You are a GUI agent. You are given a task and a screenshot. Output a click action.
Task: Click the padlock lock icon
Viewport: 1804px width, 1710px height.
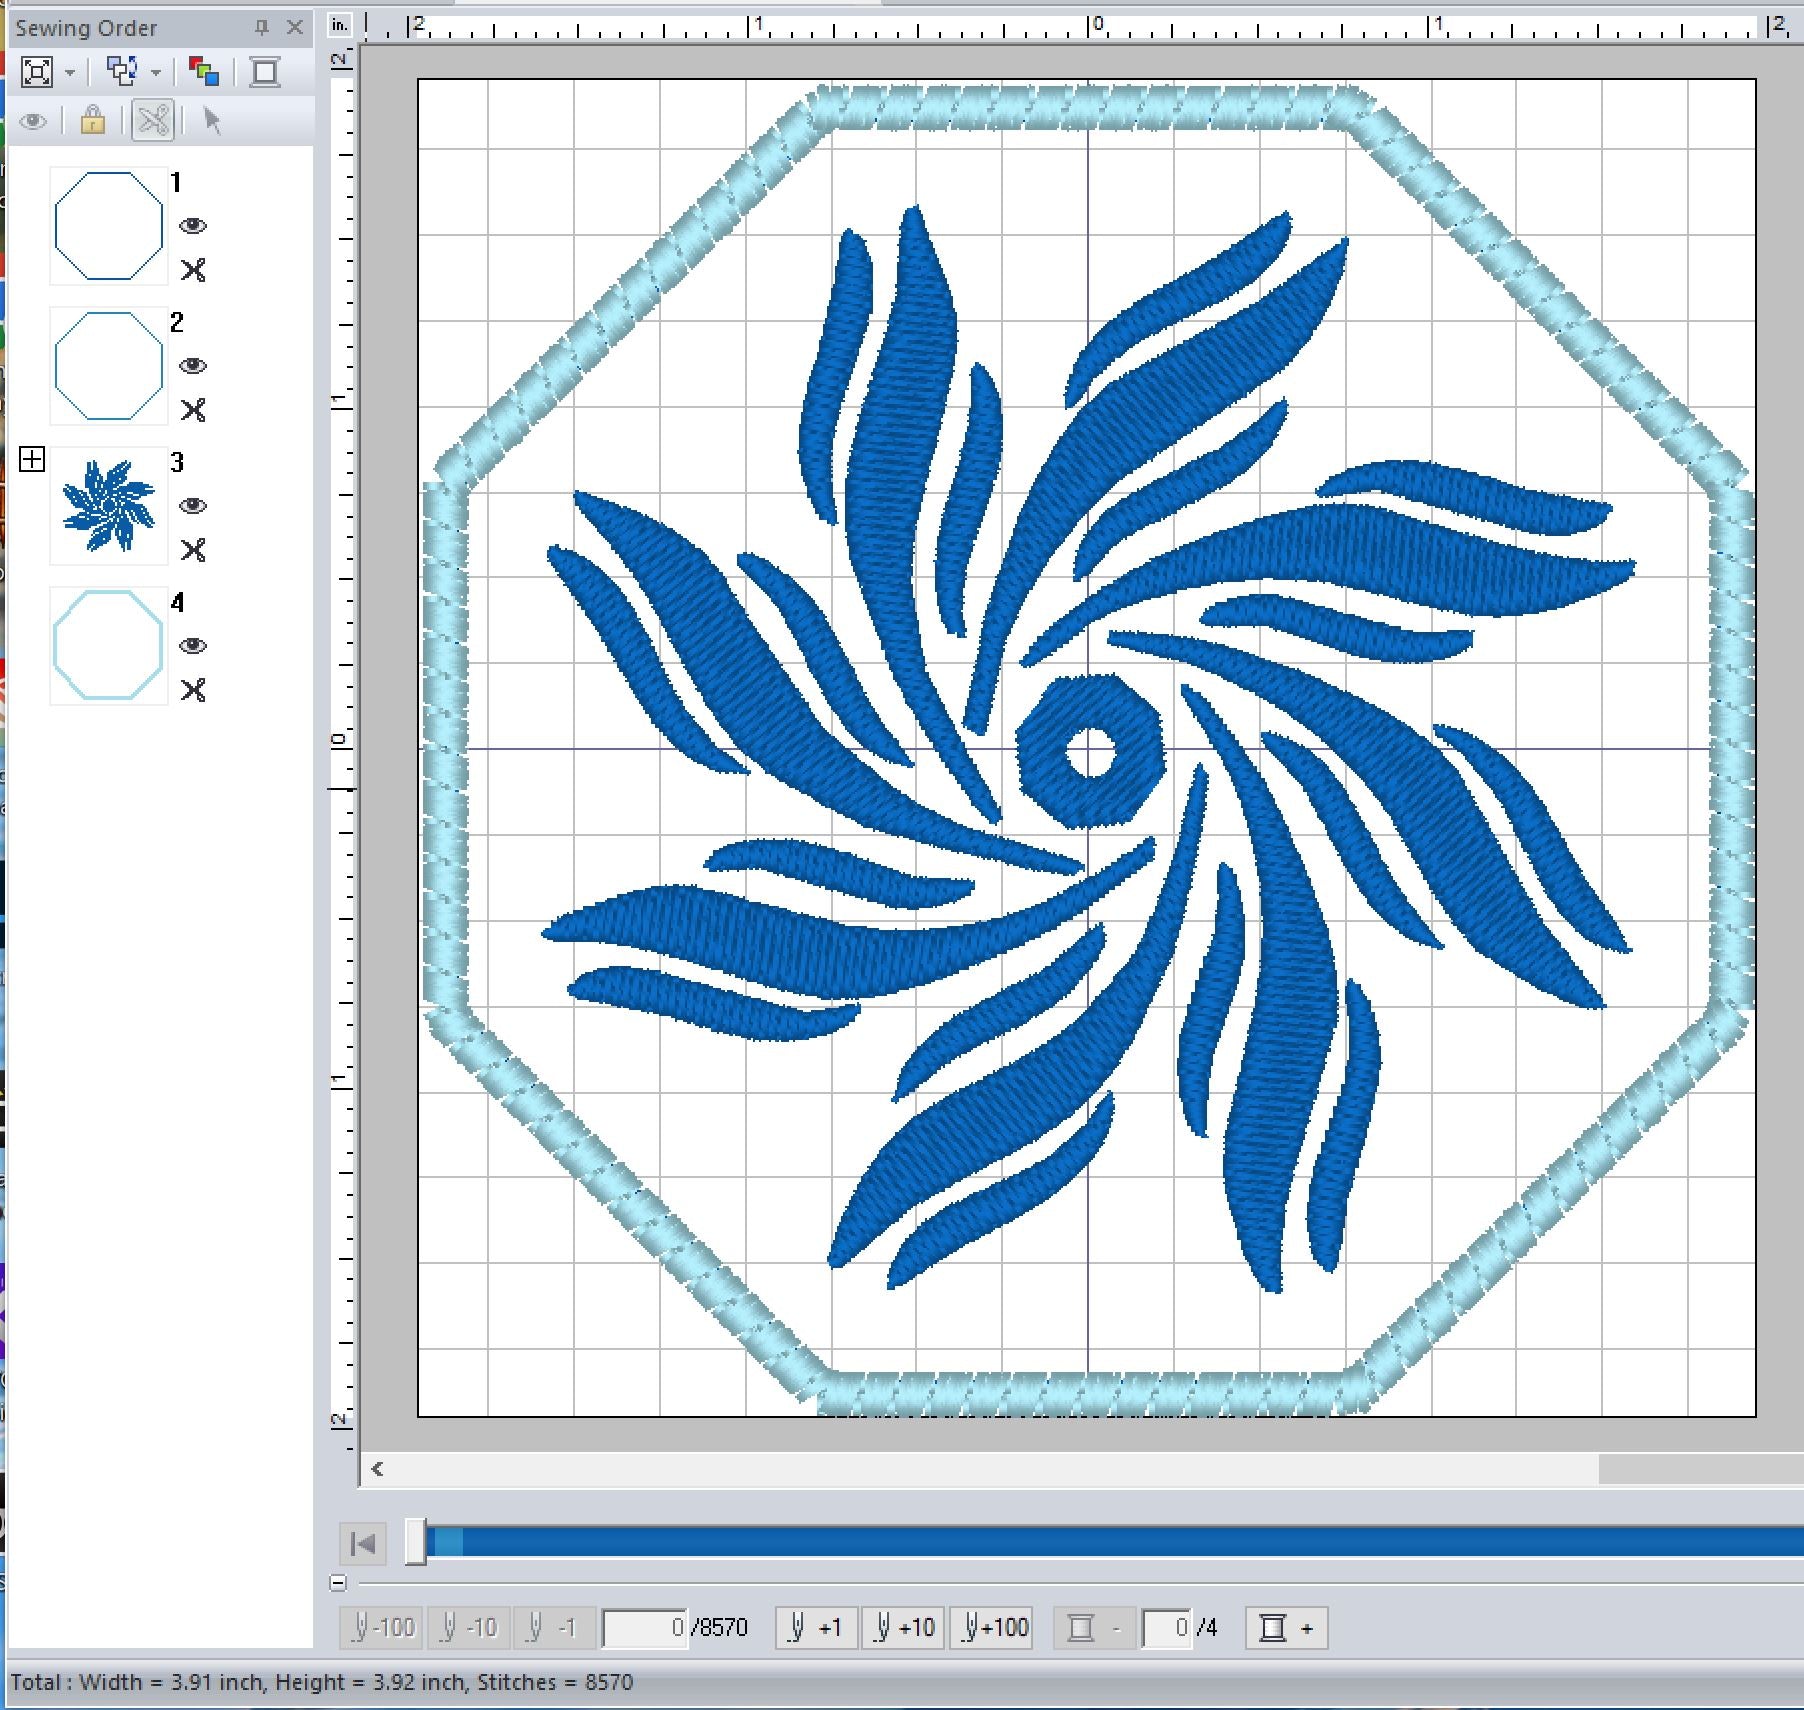tap(93, 121)
